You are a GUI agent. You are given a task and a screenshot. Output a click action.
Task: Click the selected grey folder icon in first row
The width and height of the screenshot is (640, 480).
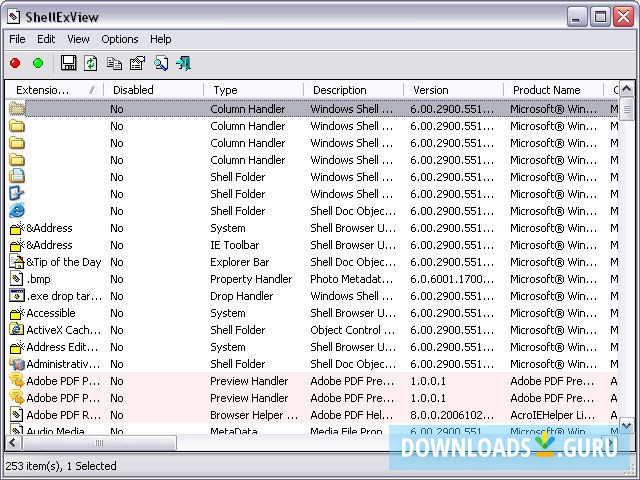[17, 109]
